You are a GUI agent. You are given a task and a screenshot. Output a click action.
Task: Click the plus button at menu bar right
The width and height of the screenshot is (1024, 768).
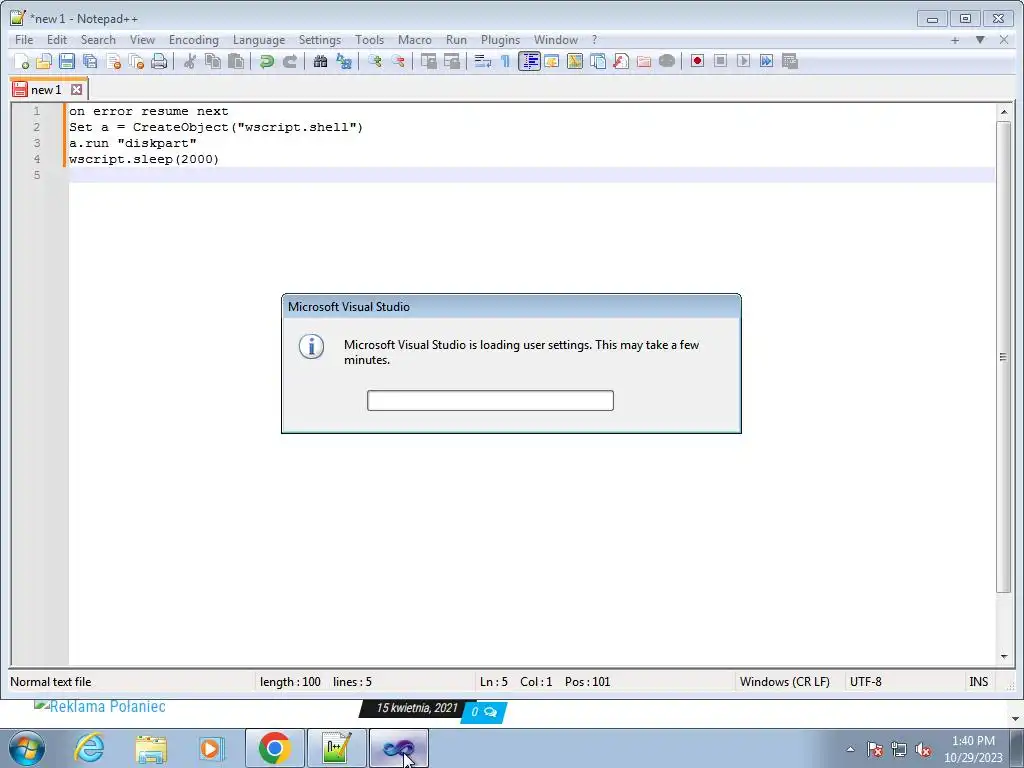click(x=955, y=40)
